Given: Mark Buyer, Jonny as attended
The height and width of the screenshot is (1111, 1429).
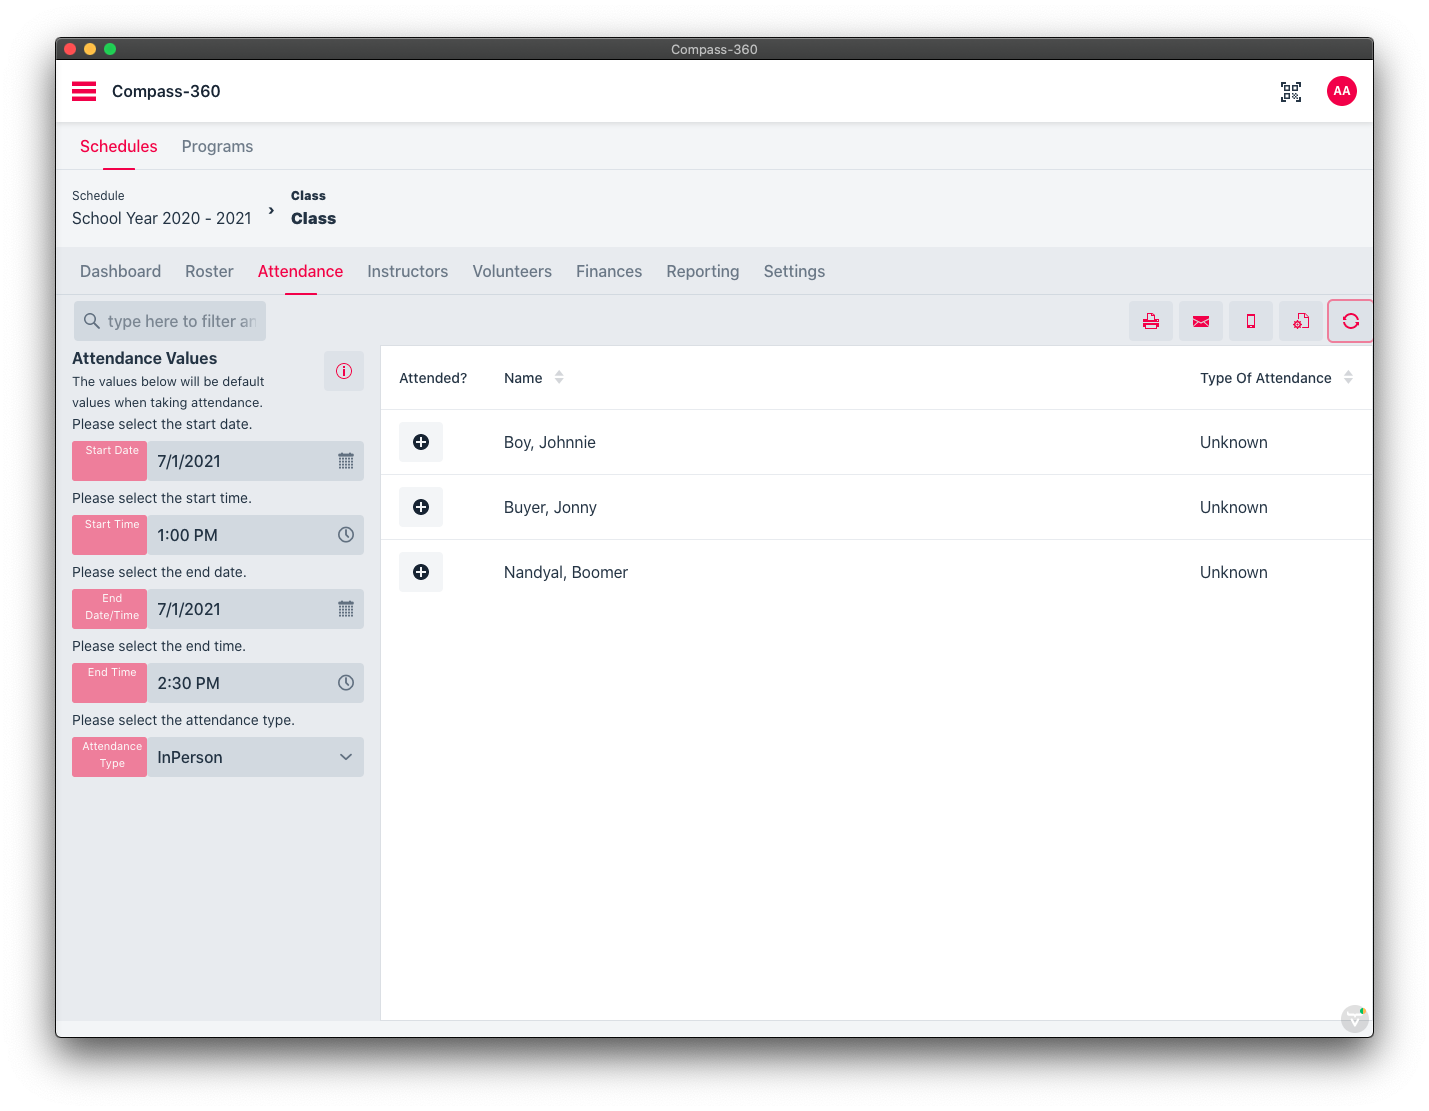Looking at the screenshot, I should [x=421, y=507].
